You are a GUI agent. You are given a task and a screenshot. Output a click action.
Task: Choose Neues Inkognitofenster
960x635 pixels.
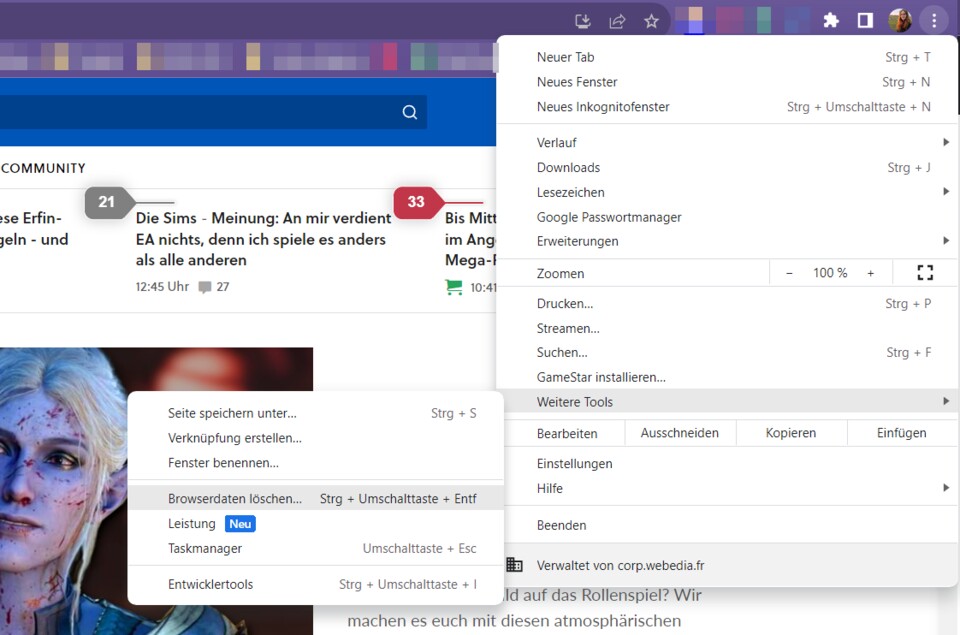pyautogui.click(x=603, y=107)
